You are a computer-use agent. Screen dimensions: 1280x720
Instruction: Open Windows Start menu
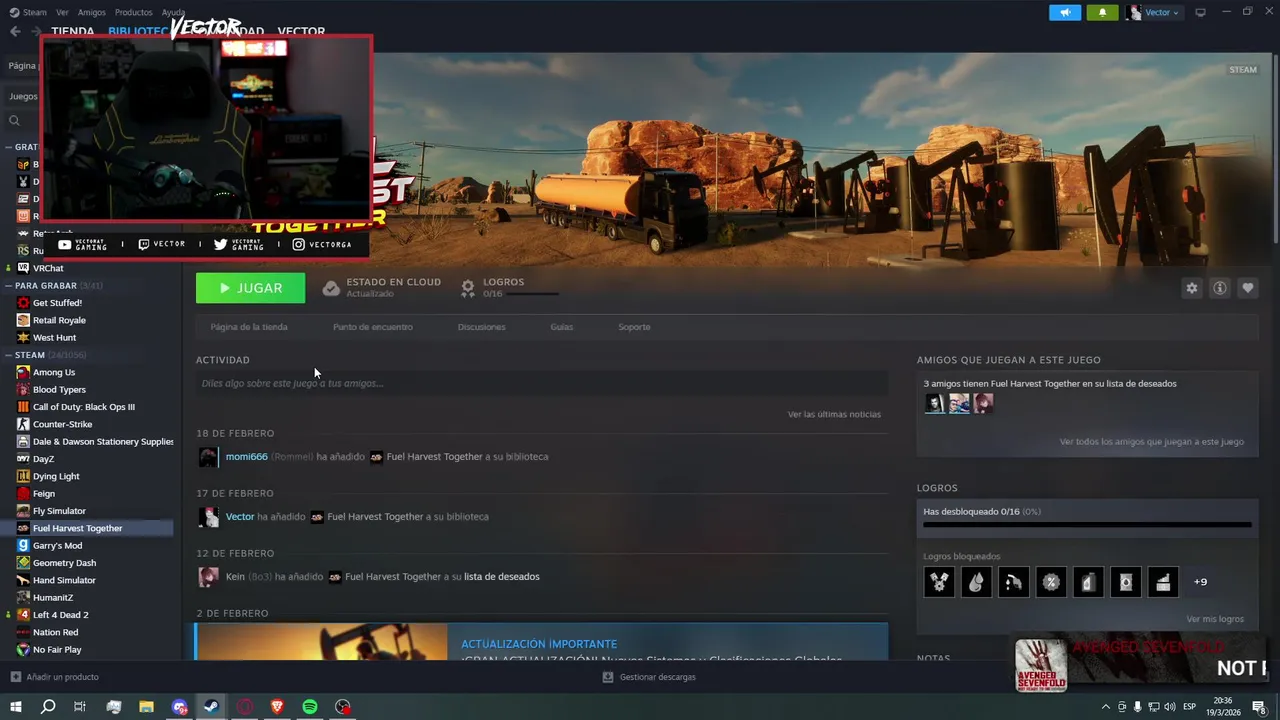coord(15,707)
